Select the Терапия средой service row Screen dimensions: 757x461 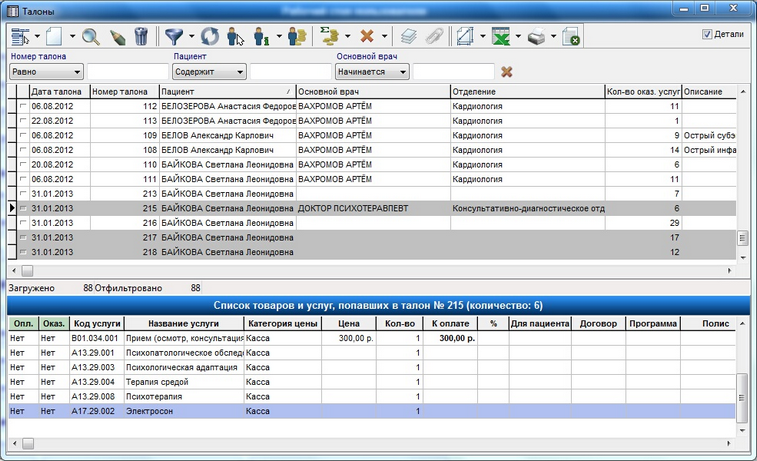pyautogui.click(x=372, y=382)
